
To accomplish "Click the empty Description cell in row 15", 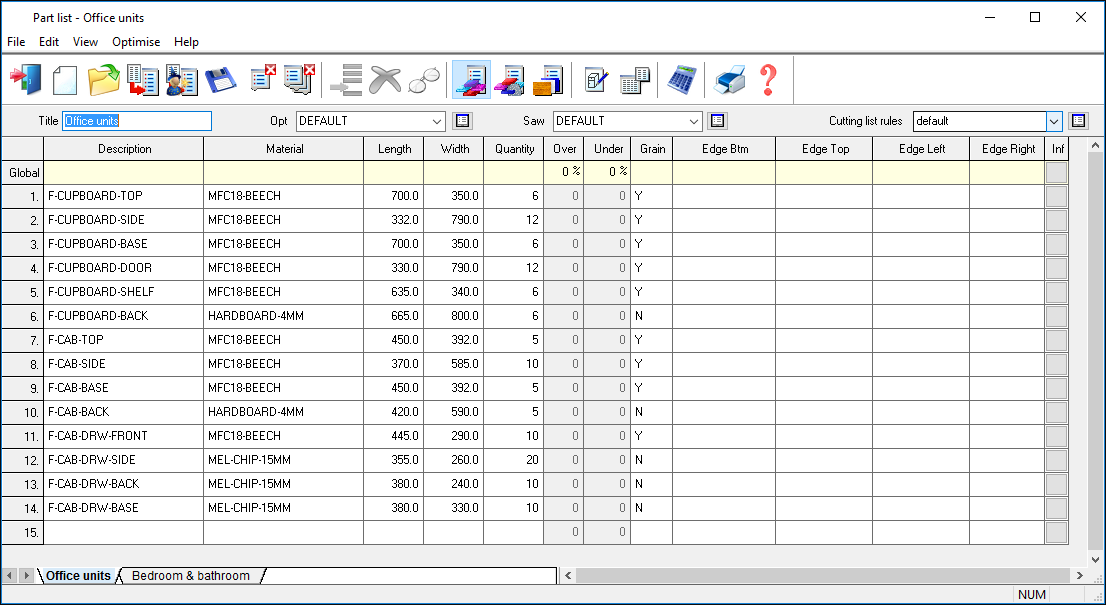I will tap(123, 532).
